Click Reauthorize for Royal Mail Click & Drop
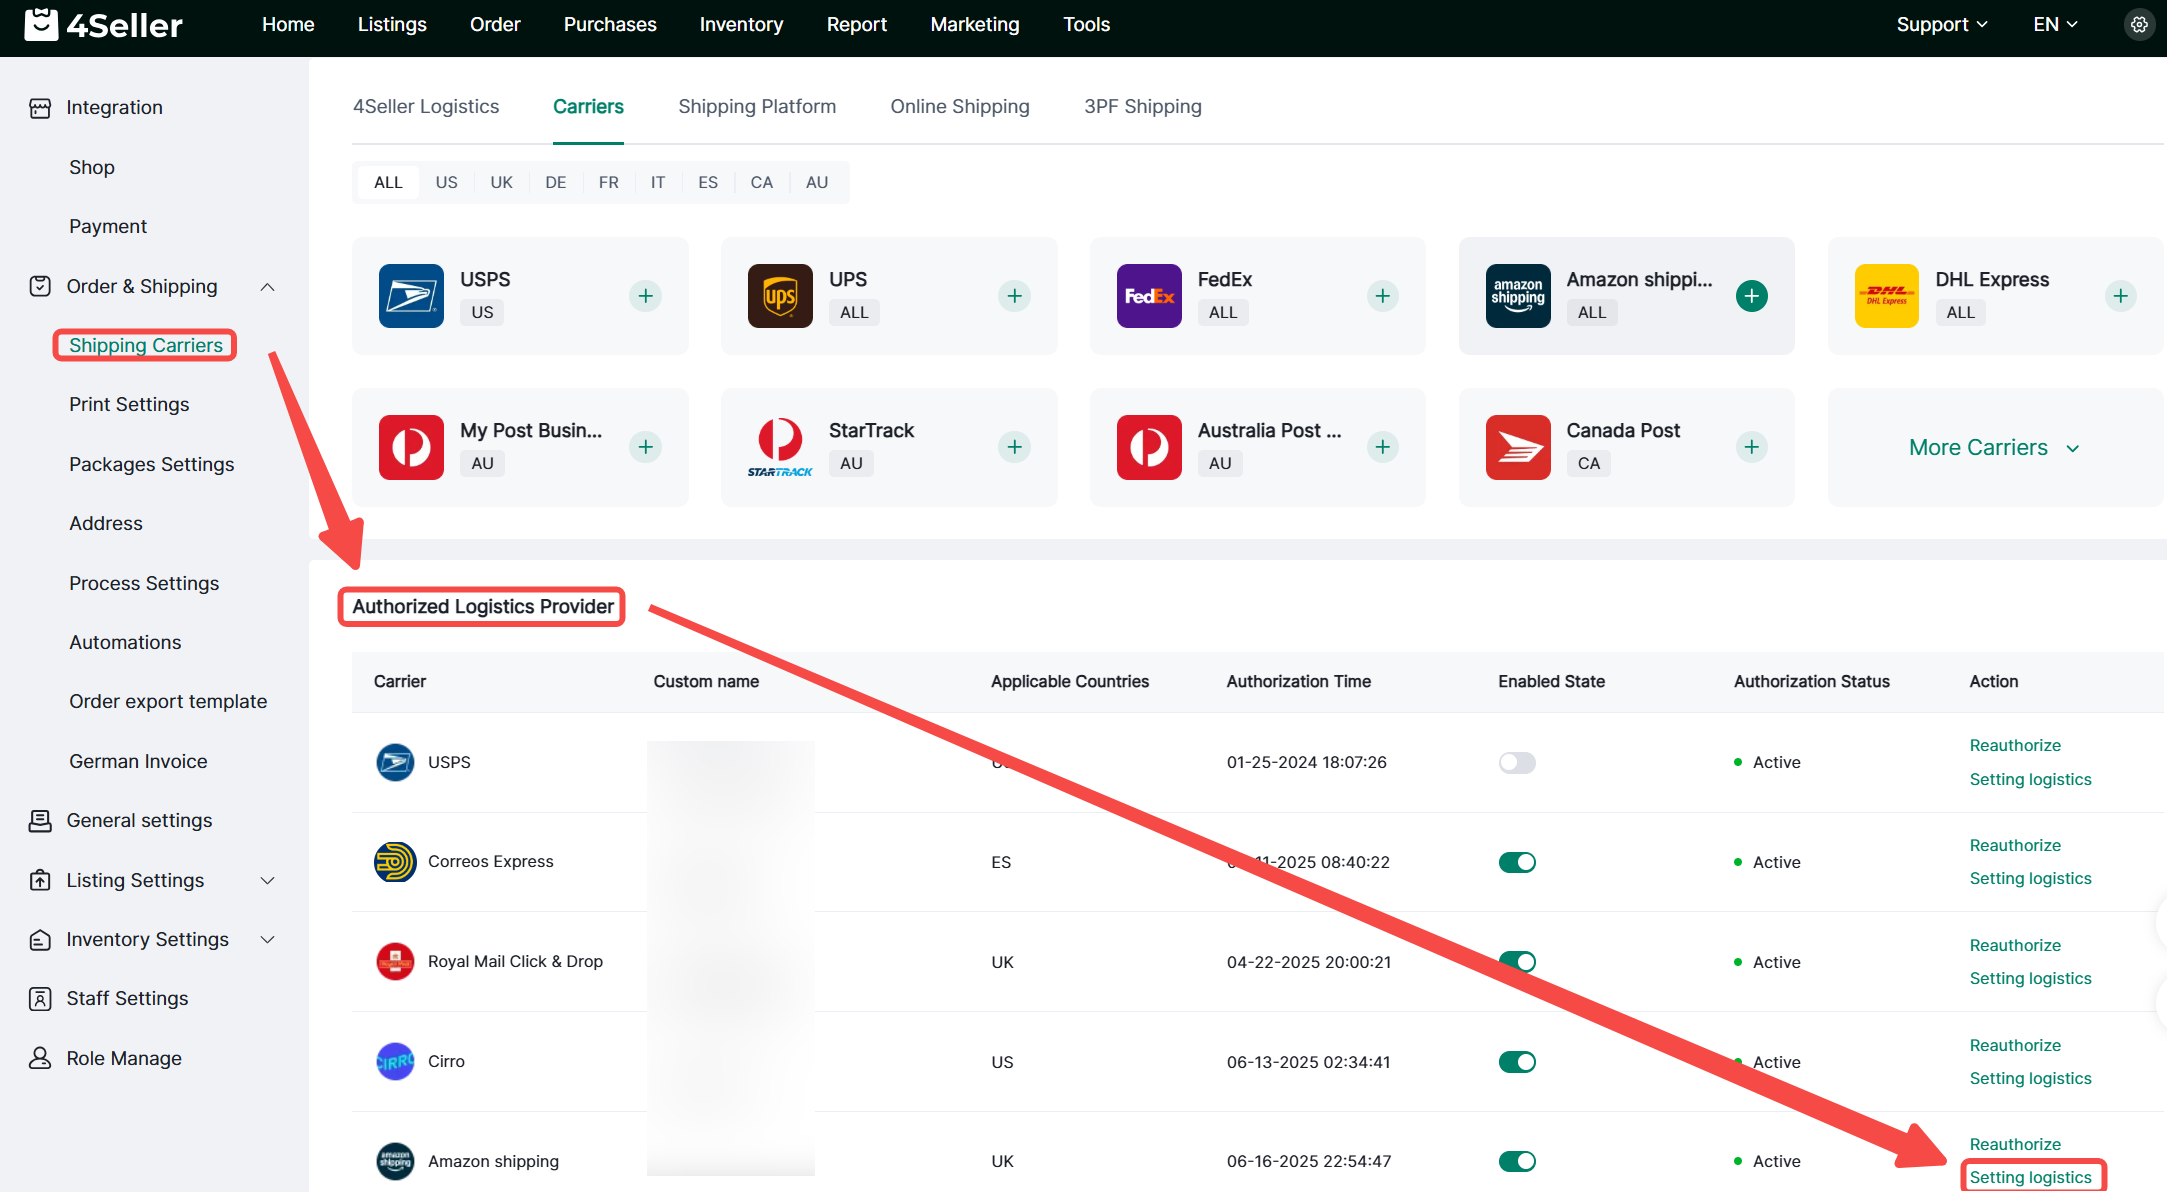Viewport: 2167px width, 1192px height. pos(2014,945)
